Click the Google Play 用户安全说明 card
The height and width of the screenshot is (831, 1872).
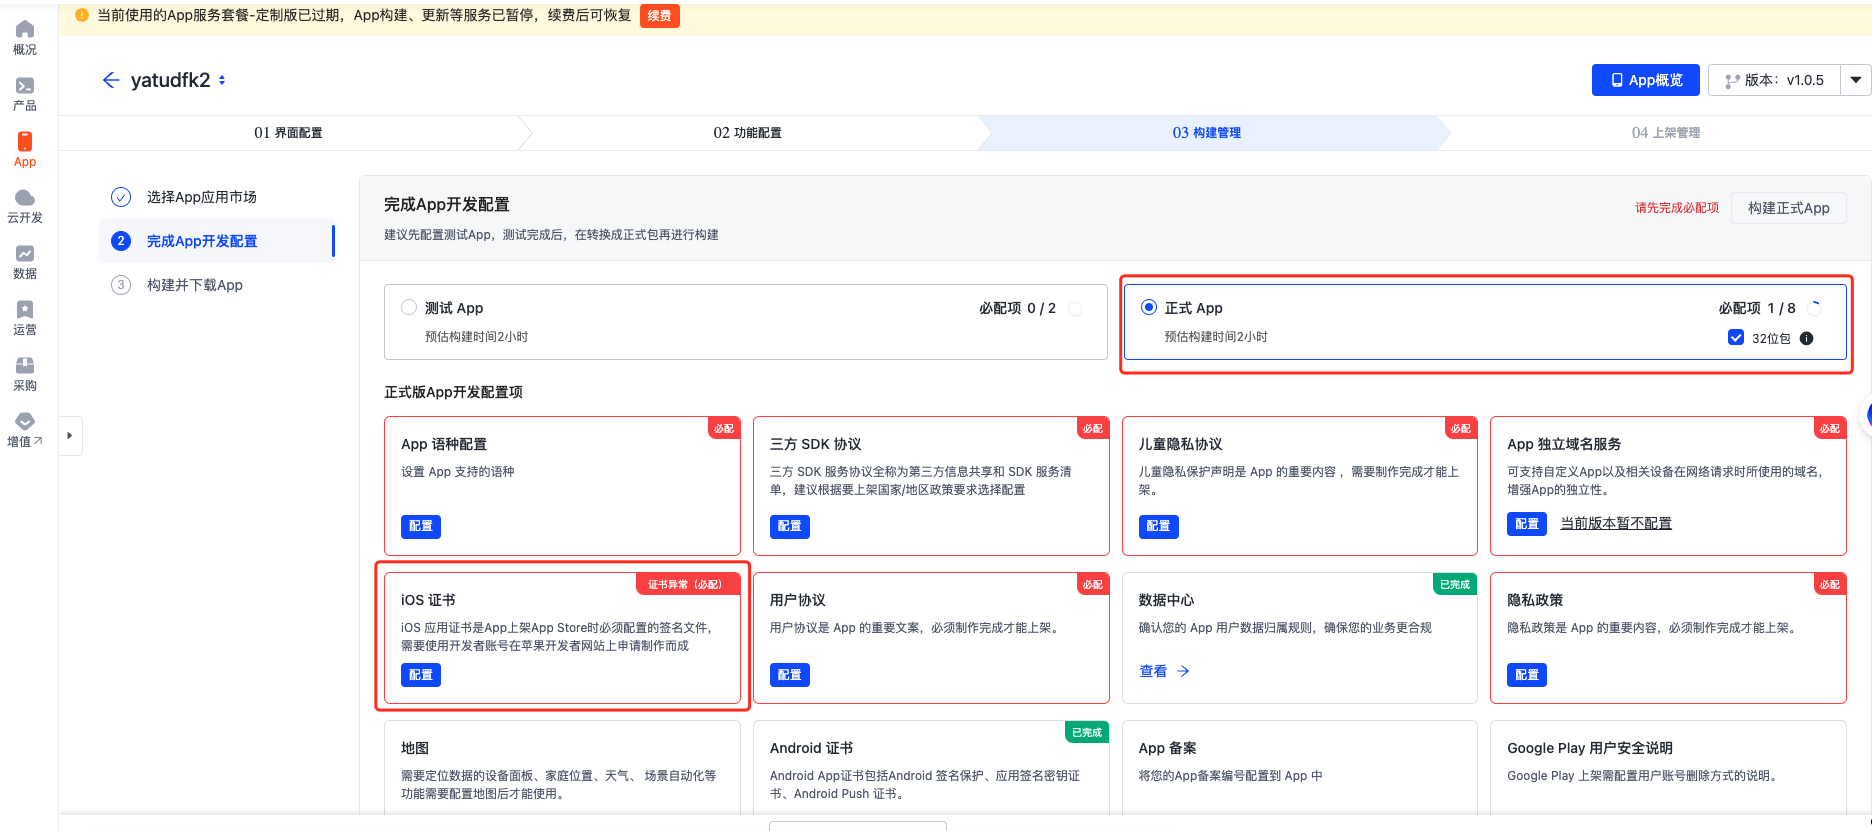point(1668,768)
